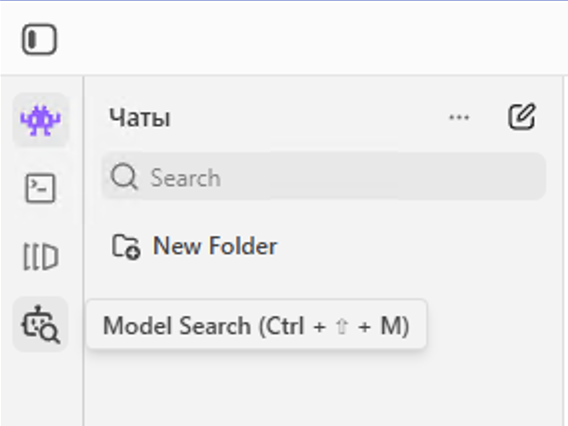Click the magnifier icon in Search box
Screen dimensions: 568x426
(x=124, y=177)
